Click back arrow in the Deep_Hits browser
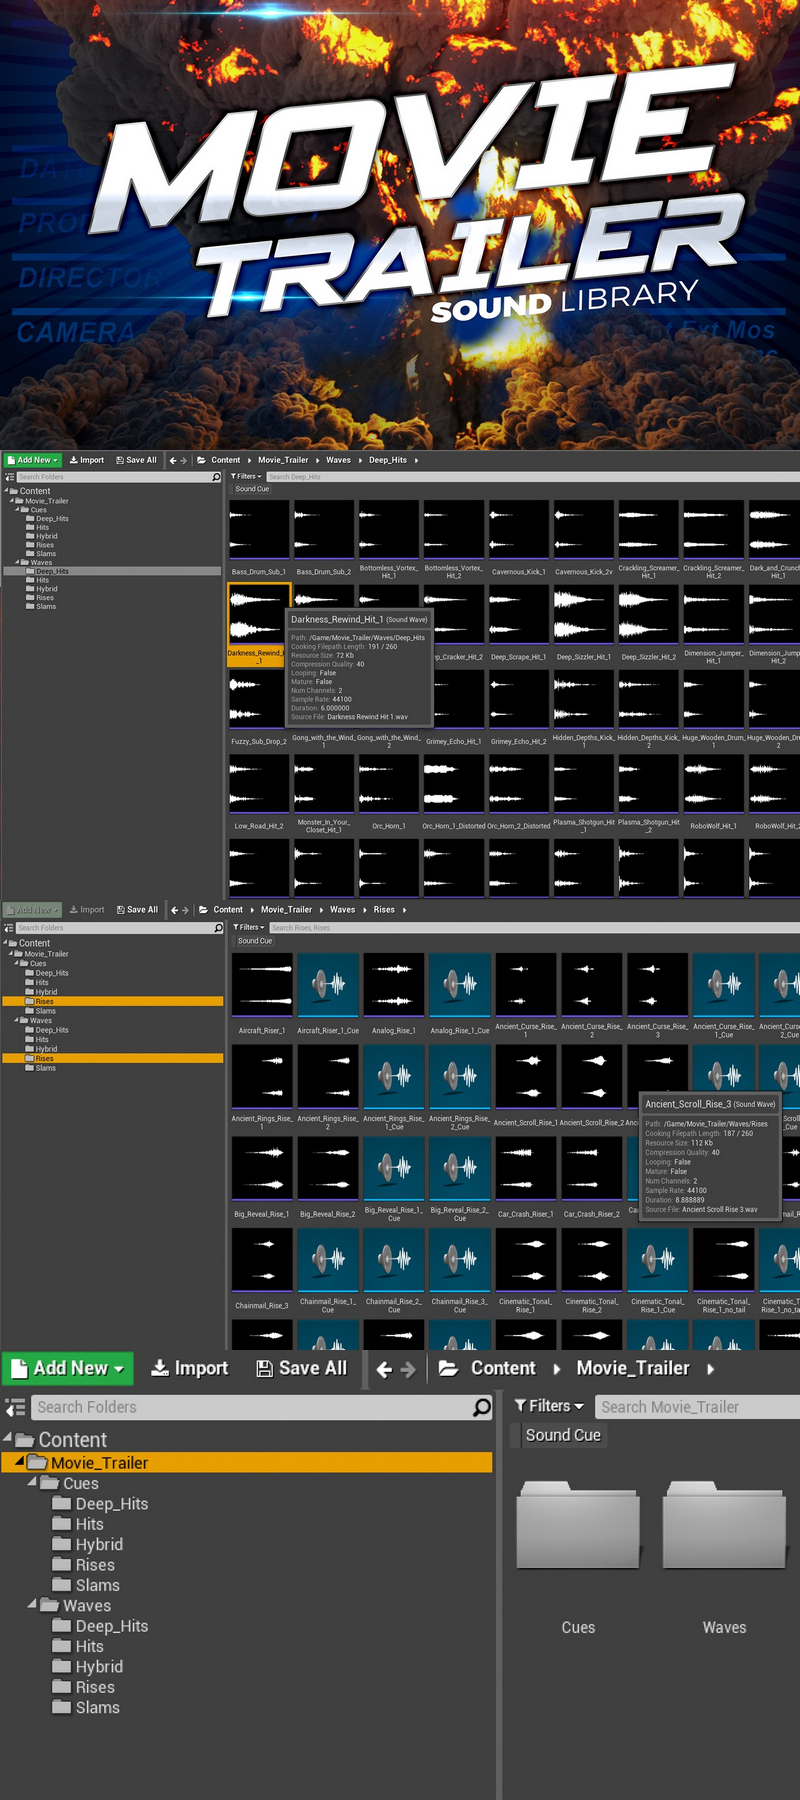This screenshot has height=1800, width=800. coord(173,460)
